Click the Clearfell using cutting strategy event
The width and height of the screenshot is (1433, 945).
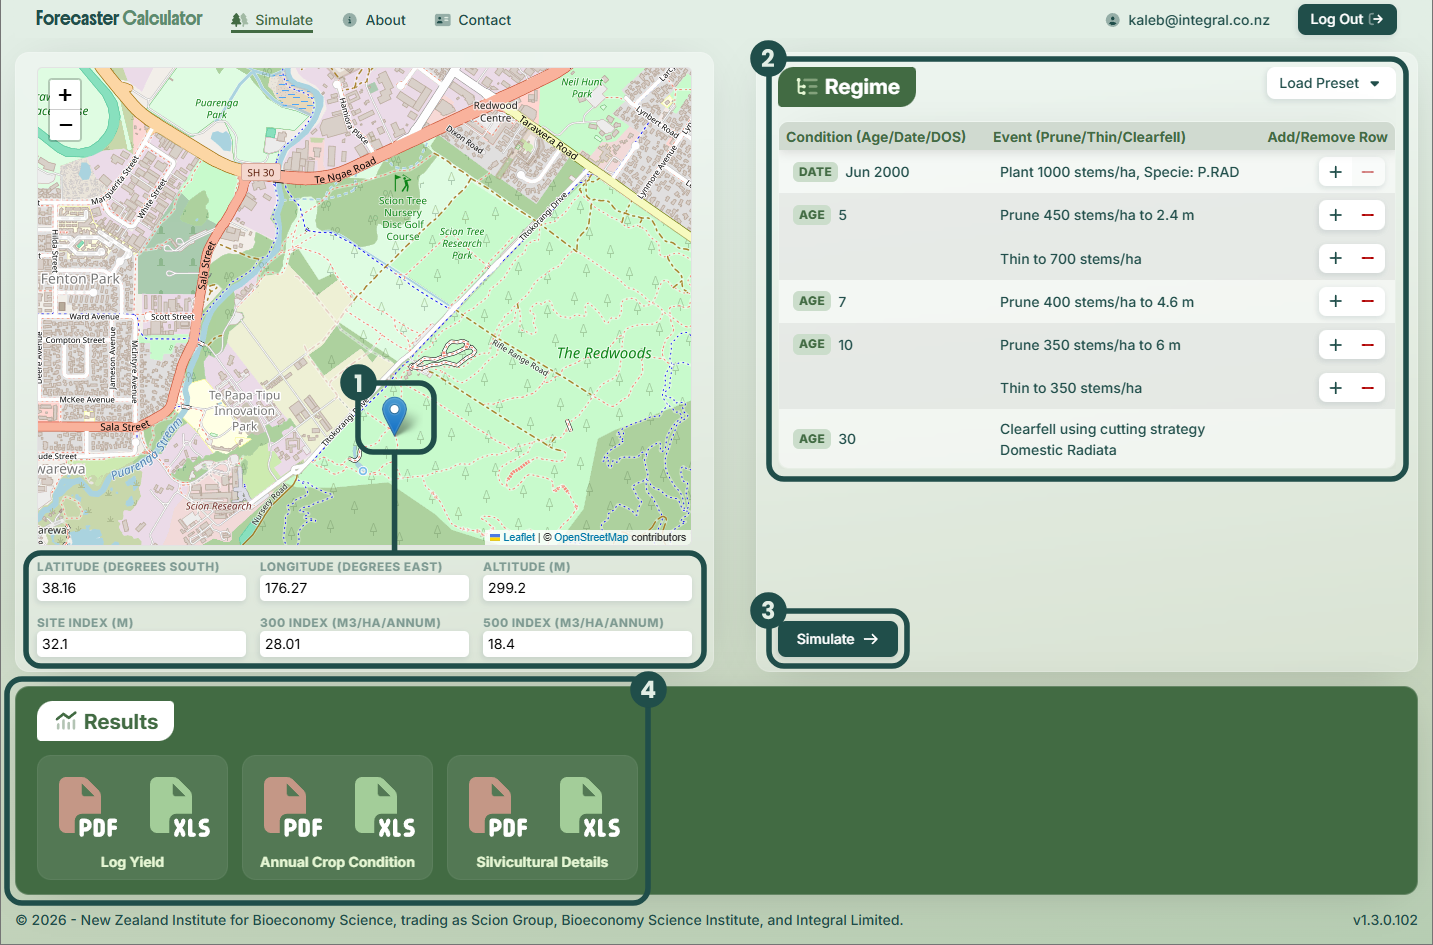click(x=1102, y=439)
